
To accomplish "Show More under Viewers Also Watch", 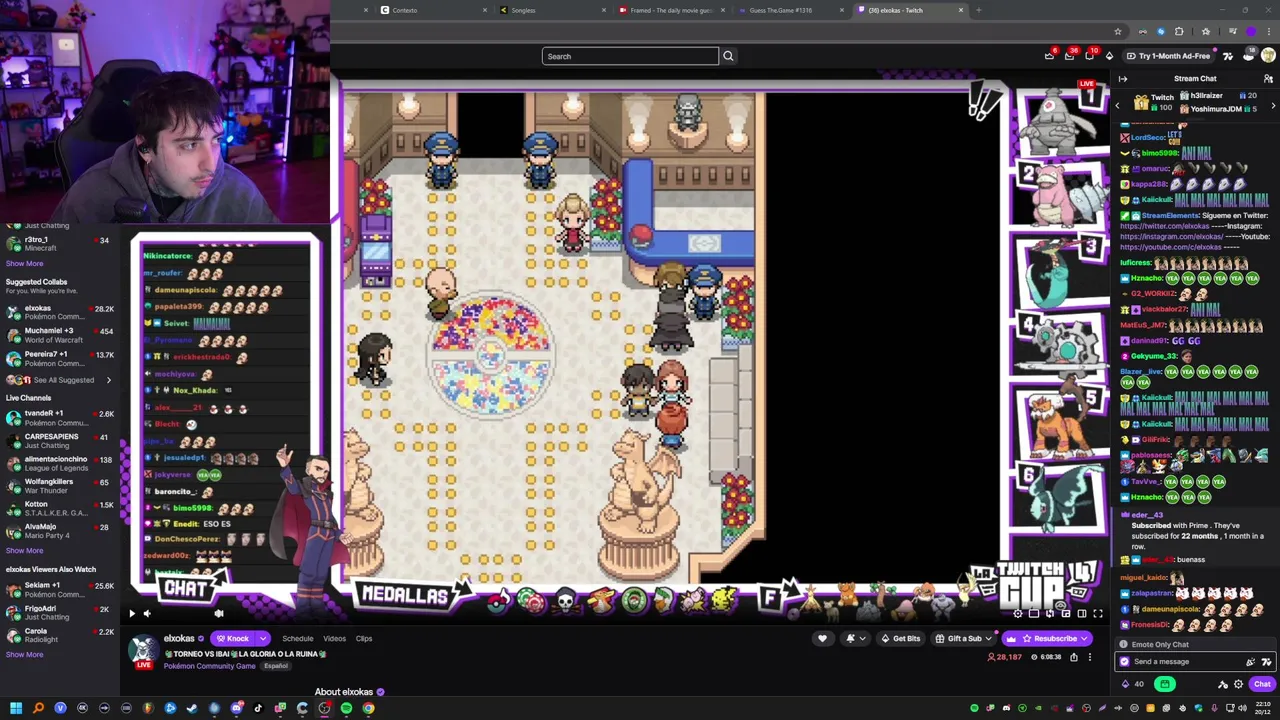I will click(24, 655).
